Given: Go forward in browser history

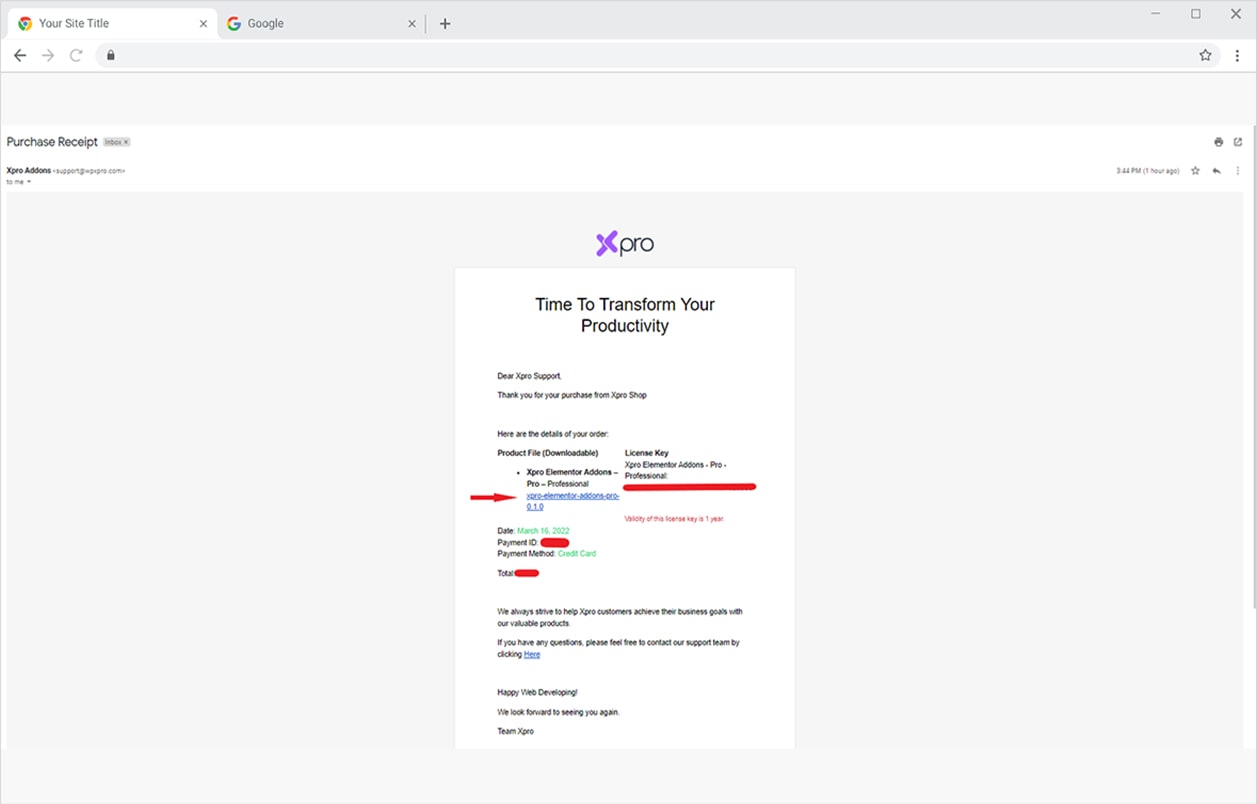Looking at the screenshot, I should point(48,55).
